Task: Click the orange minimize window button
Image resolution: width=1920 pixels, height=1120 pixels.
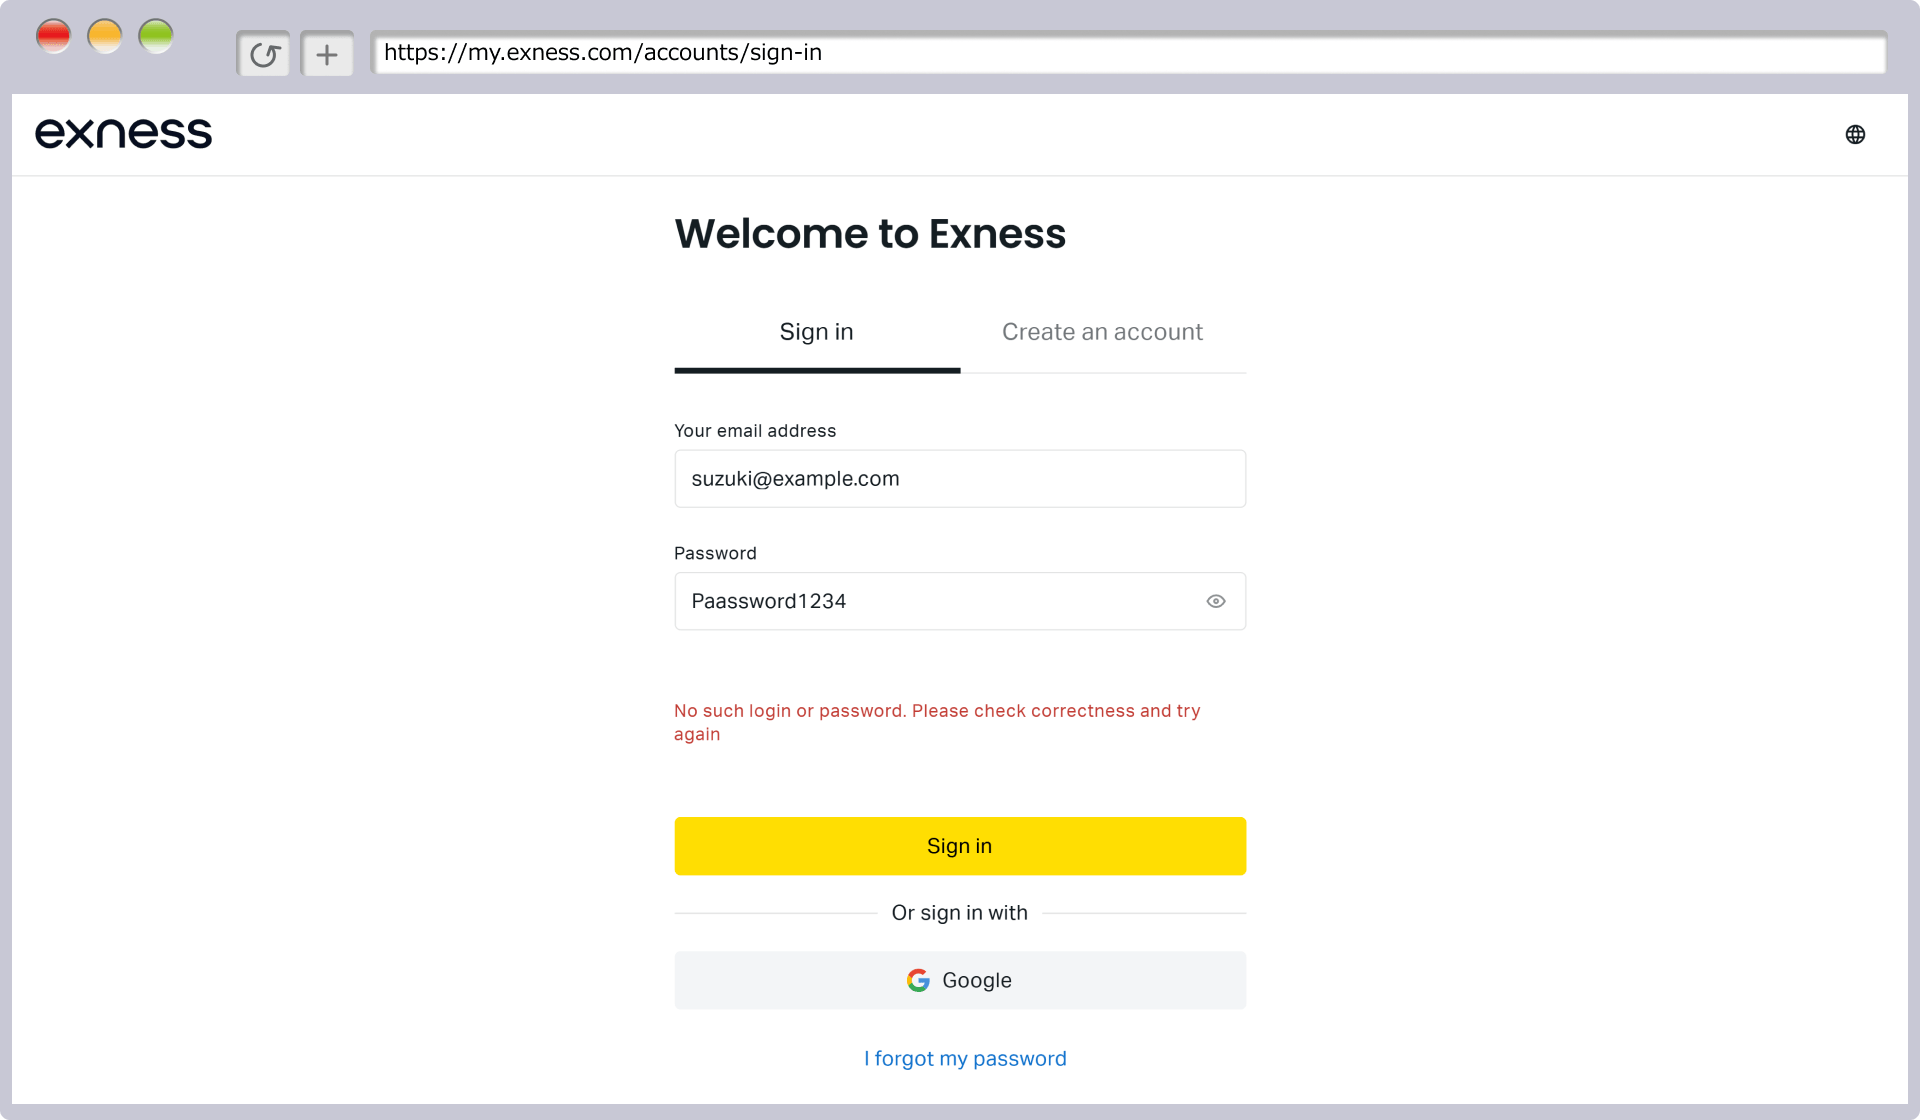Action: [104, 36]
